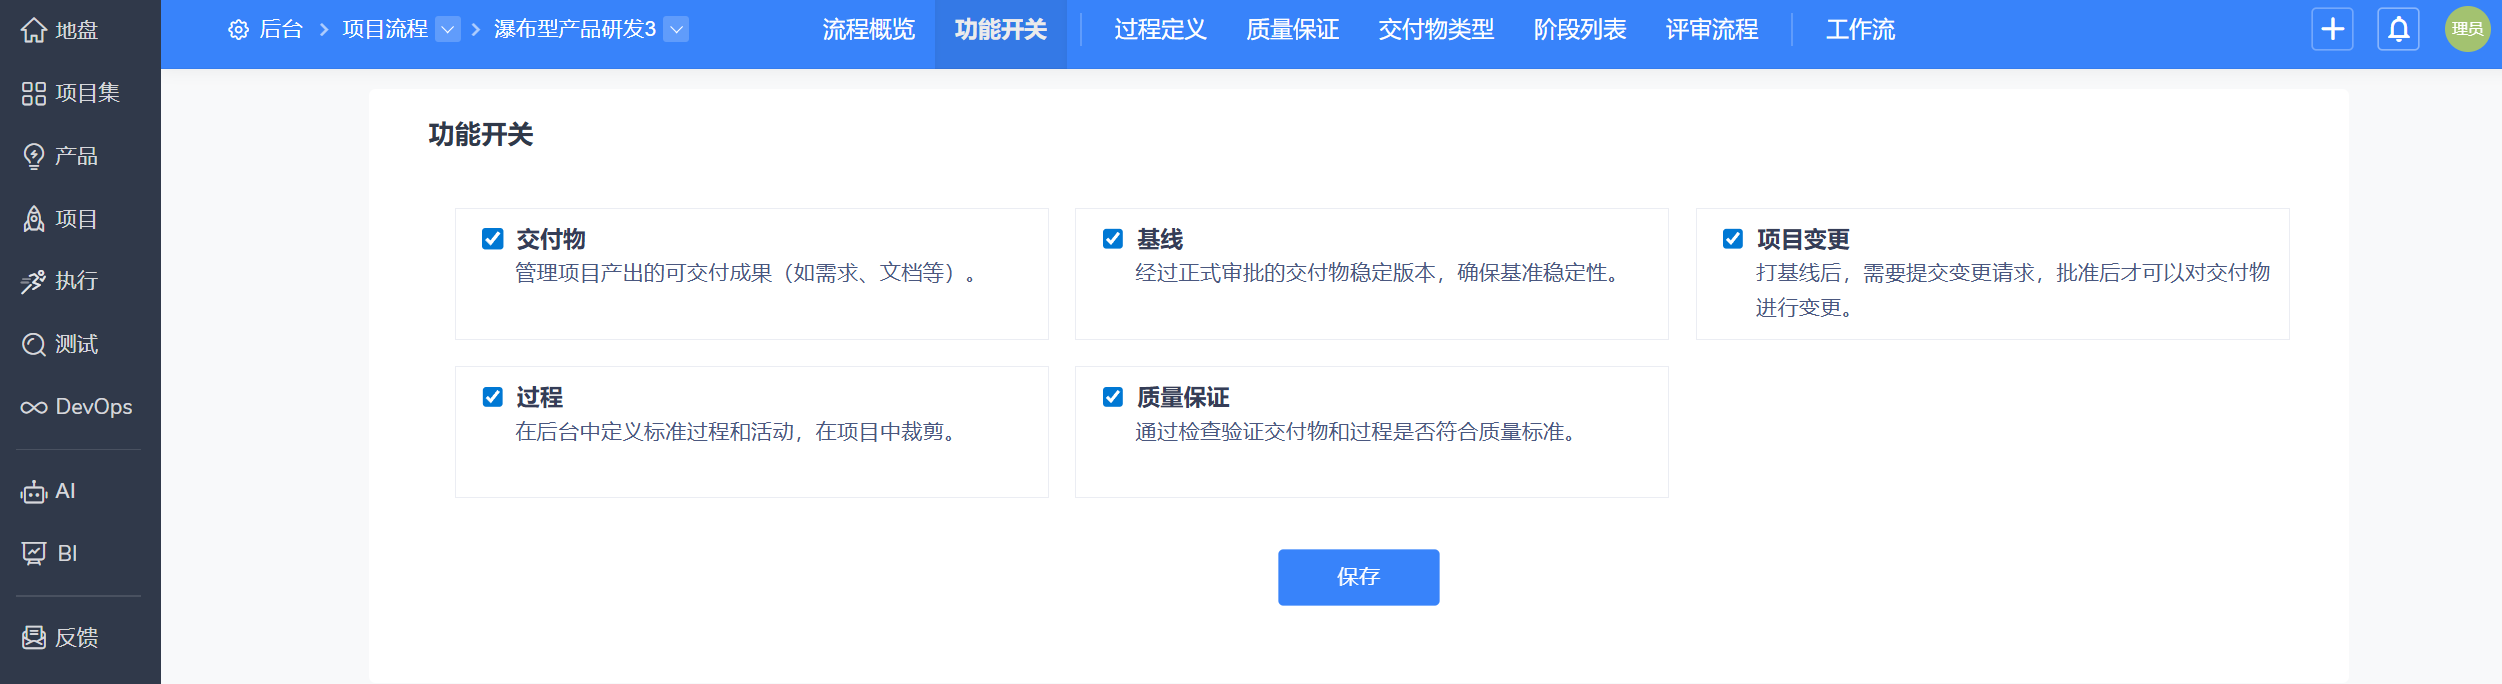Switch to the 阶段列表 tab
2502x684 pixels.
1580,30
